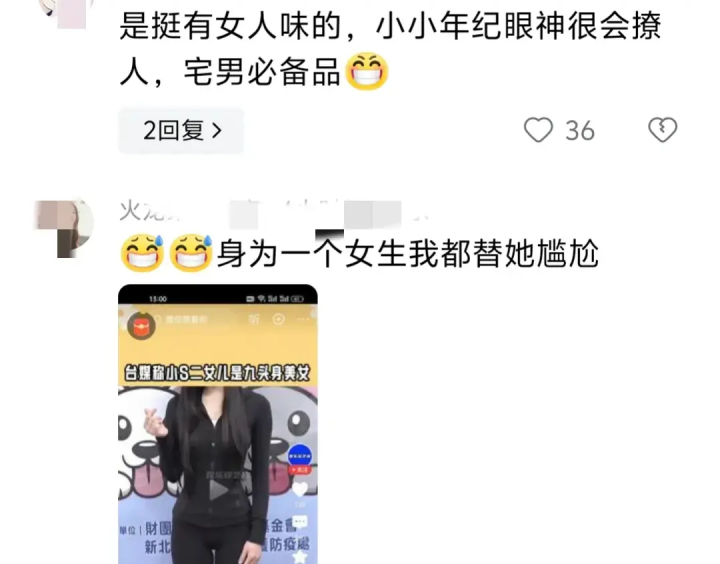Tap the play button on the video thumbnail
The image size is (720, 564).
pos(219,490)
